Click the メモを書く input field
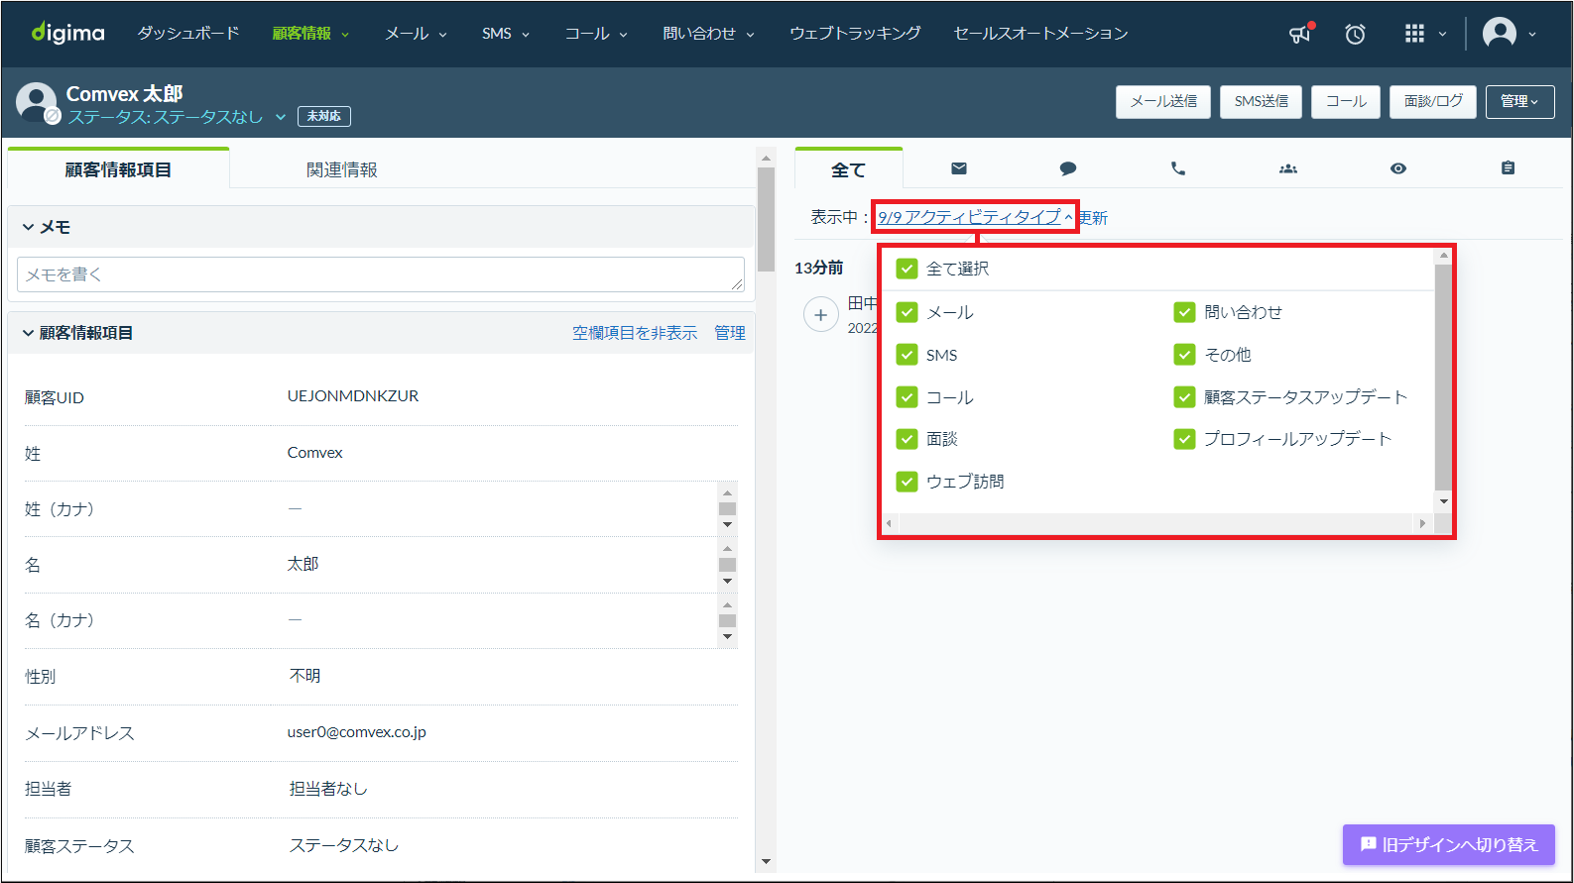Image resolution: width=1574 pixels, height=883 pixels. click(x=380, y=274)
